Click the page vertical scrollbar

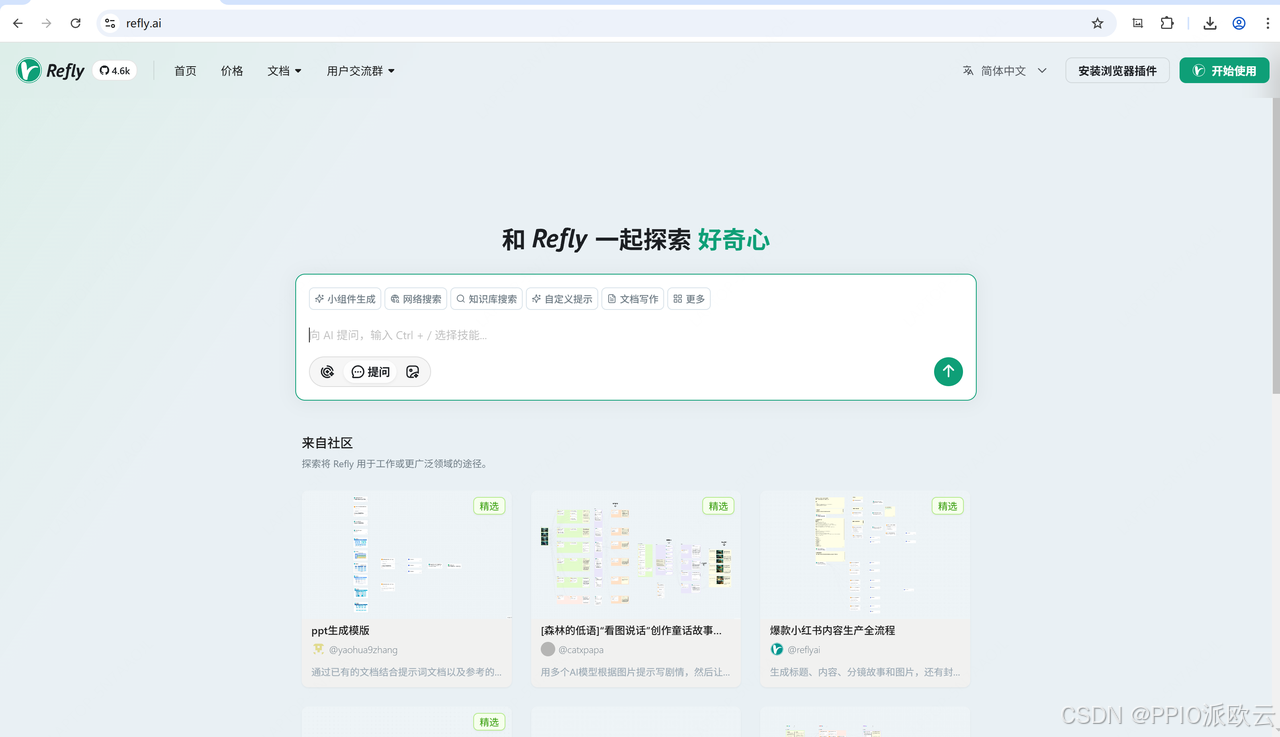pyautogui.click(x=1275, y=245)
